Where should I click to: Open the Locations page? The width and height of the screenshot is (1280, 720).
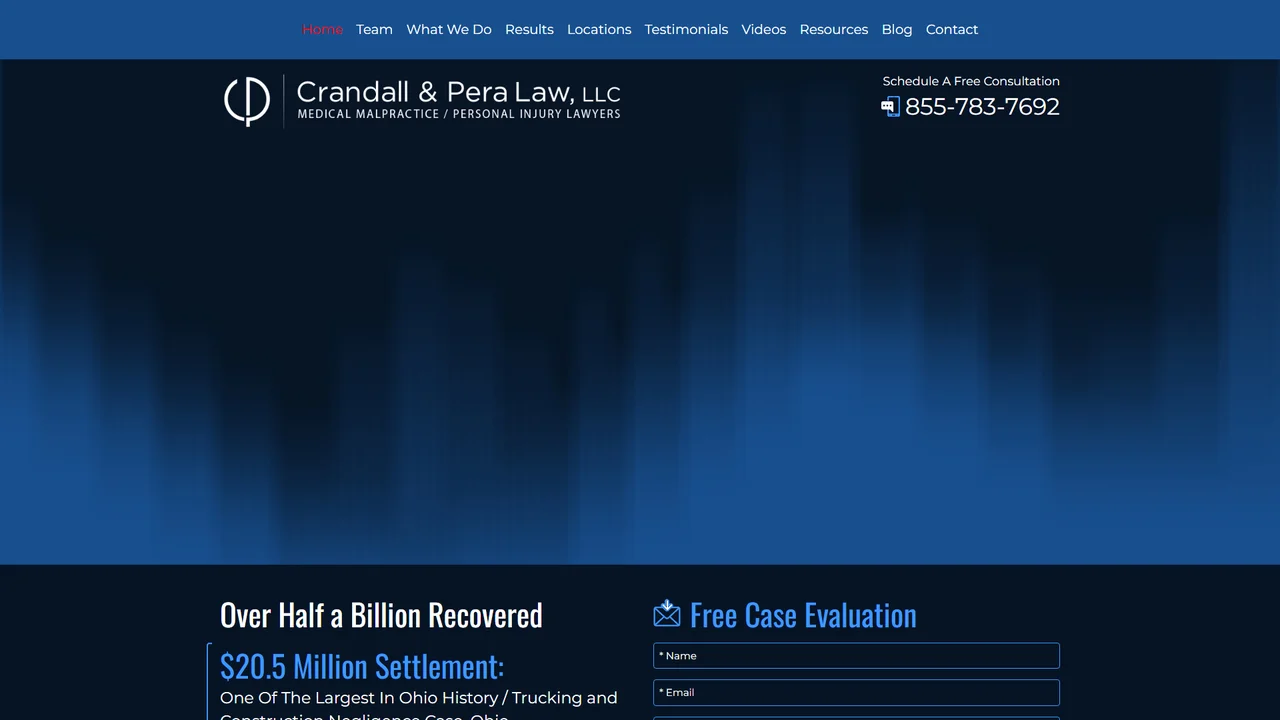(x=599, y=30)
